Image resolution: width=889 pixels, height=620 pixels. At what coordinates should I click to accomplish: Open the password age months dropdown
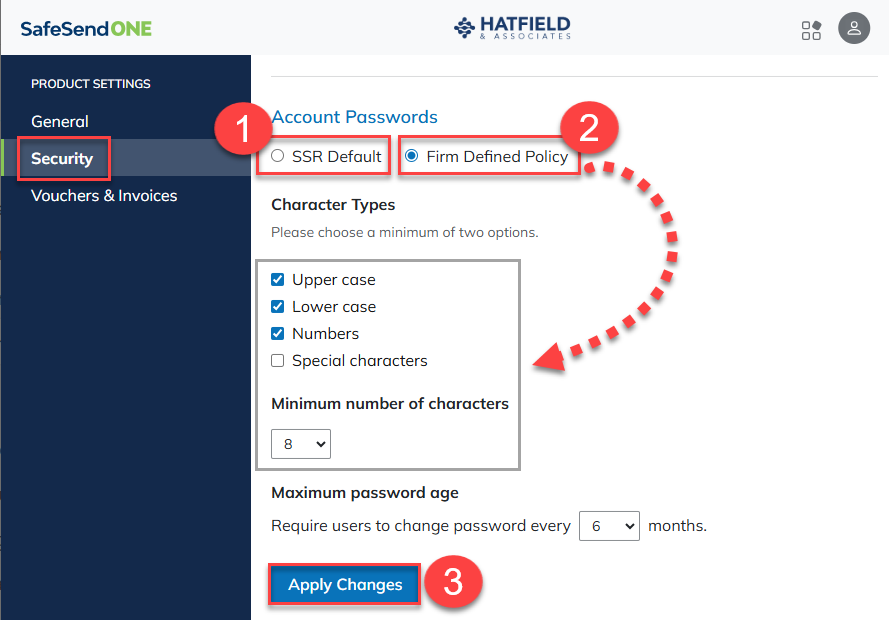609,526
